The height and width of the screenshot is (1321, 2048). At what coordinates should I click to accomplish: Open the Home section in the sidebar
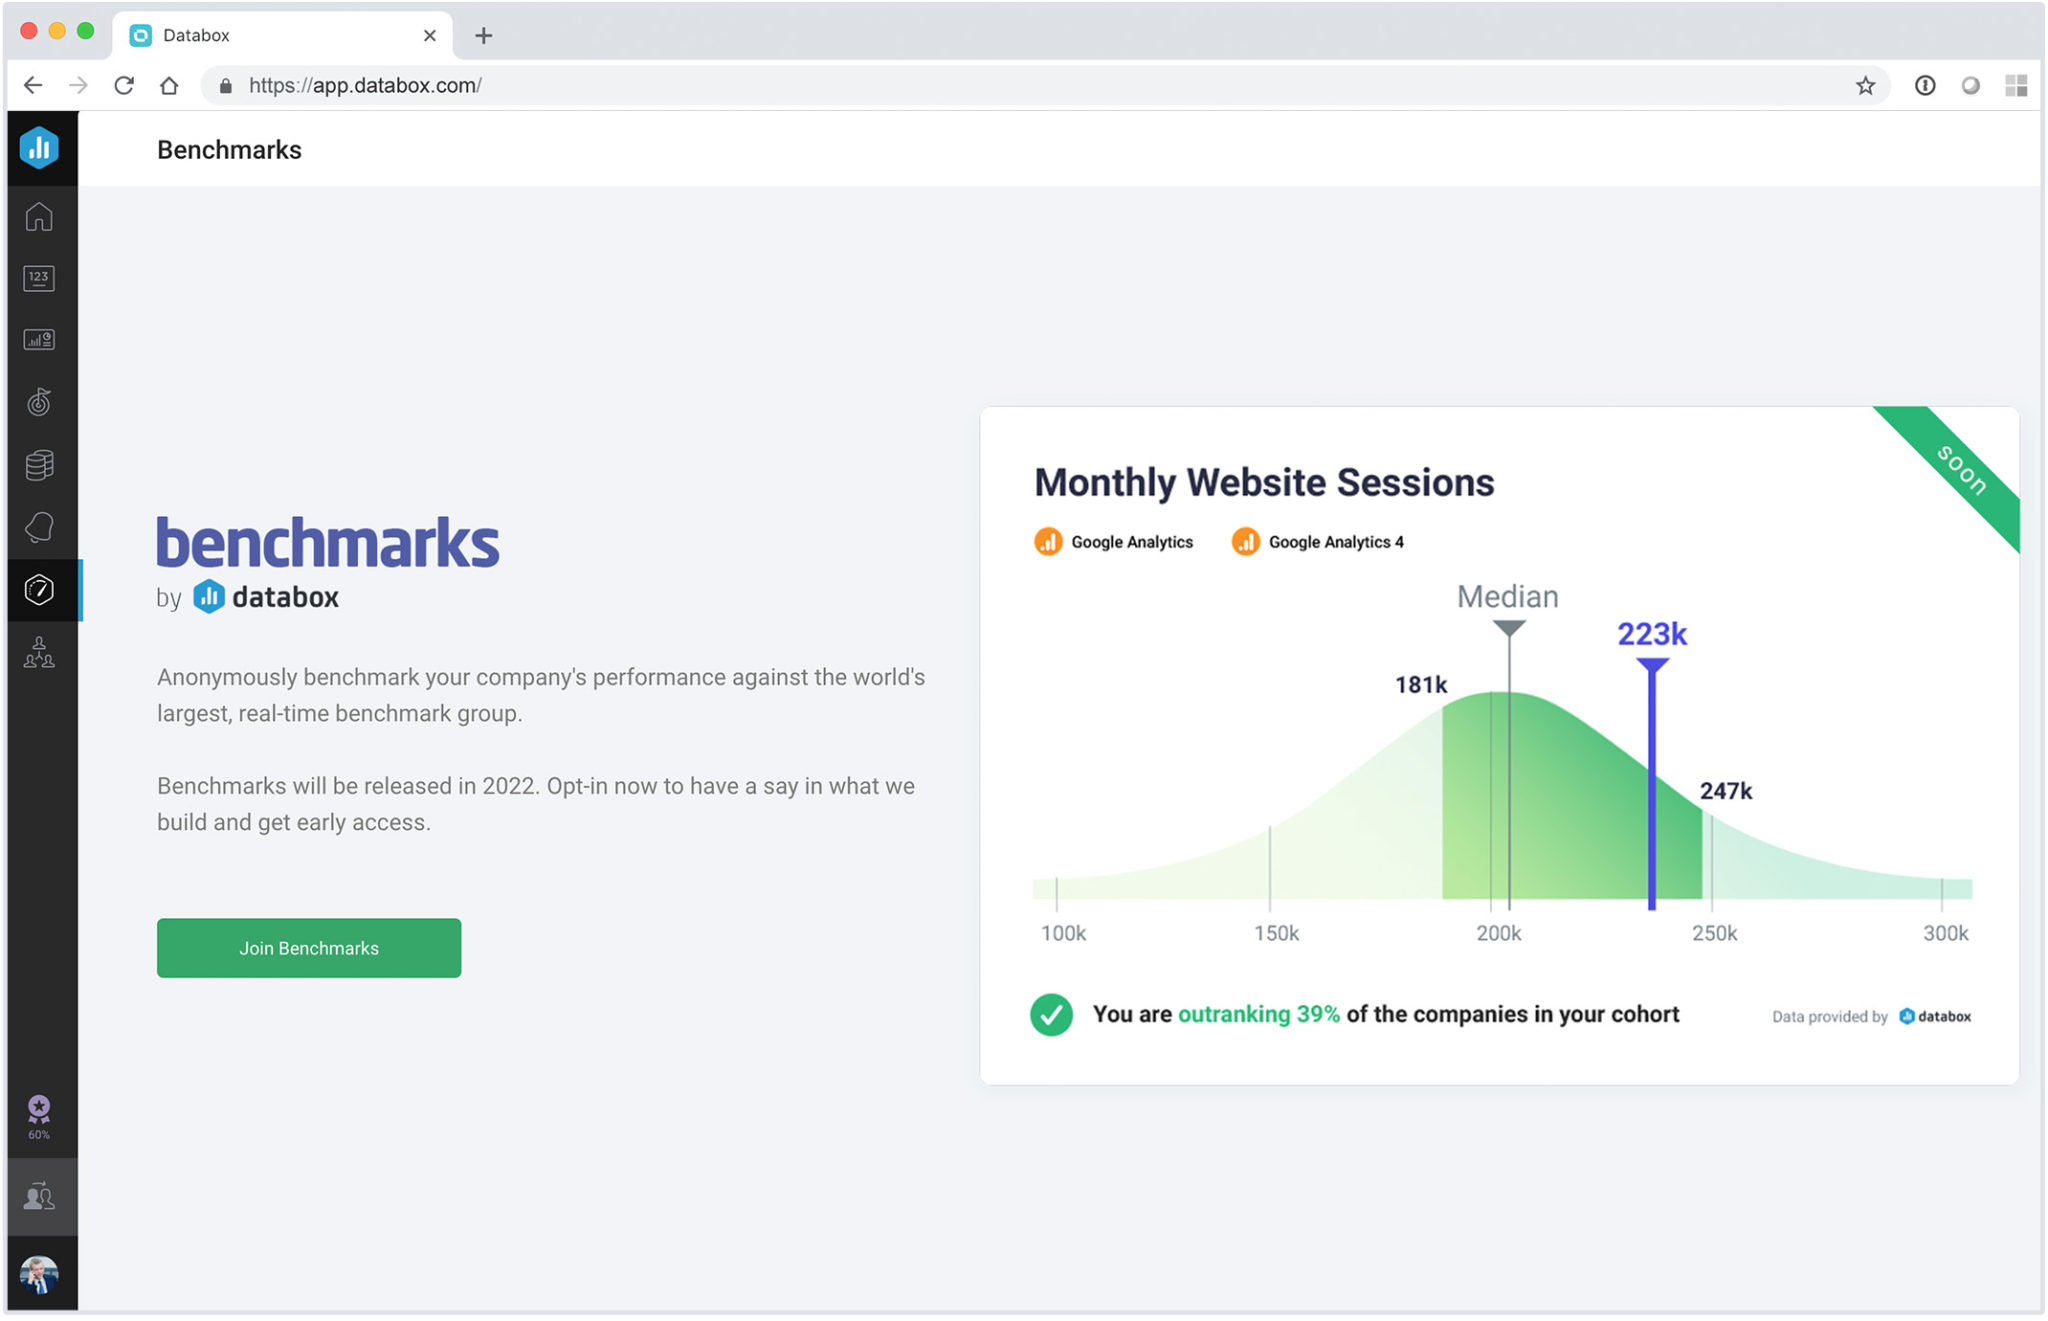click(39, 216)
